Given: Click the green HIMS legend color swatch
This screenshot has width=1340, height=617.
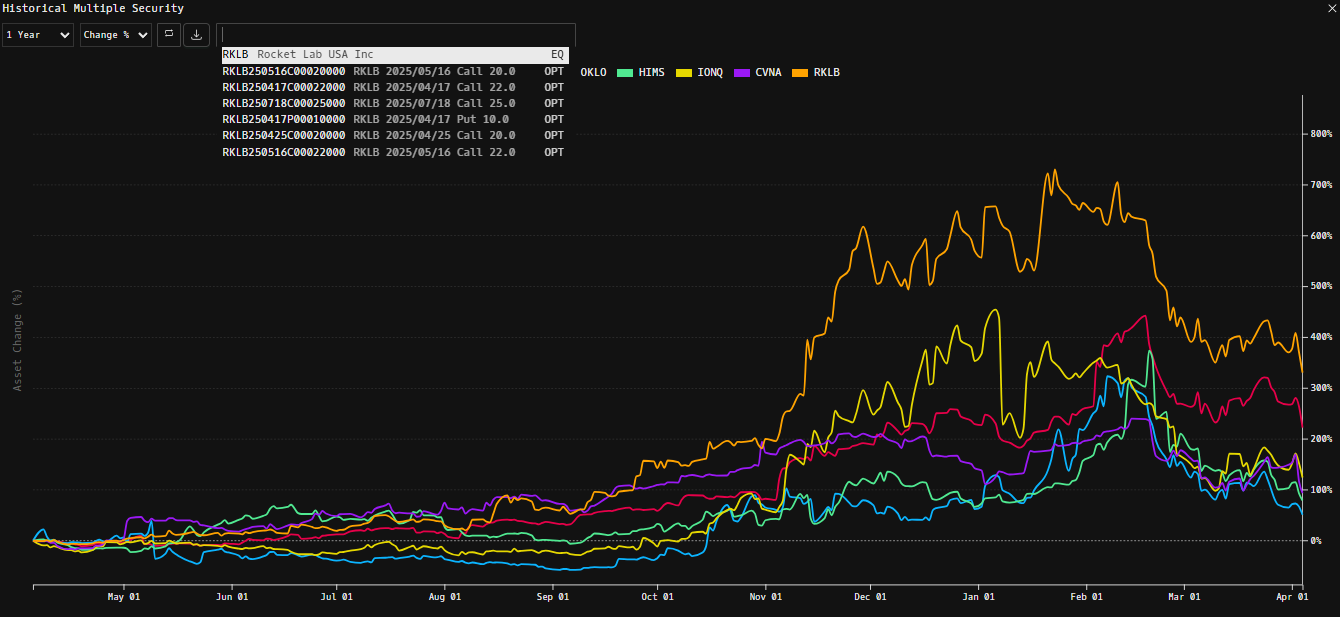Looking at the screenshot, I should pos(625,73).
